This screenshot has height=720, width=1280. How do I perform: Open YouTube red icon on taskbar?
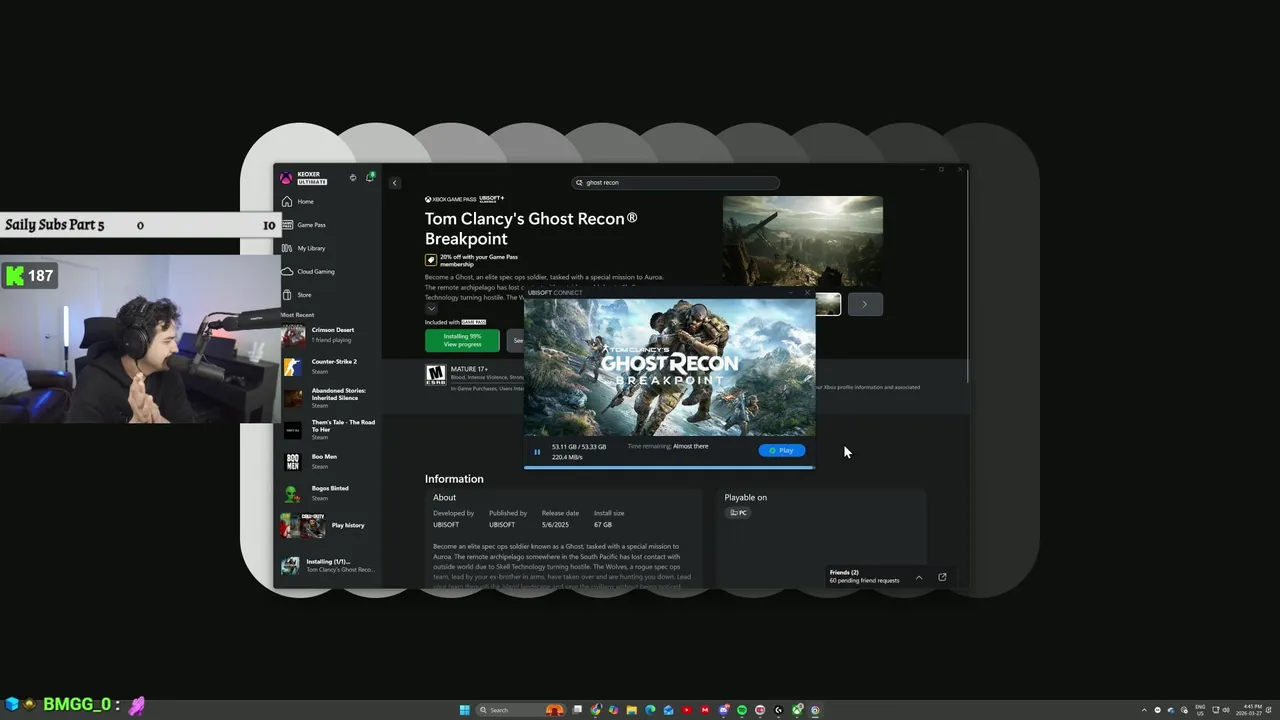pyautogui.click(x=687, y=710)
